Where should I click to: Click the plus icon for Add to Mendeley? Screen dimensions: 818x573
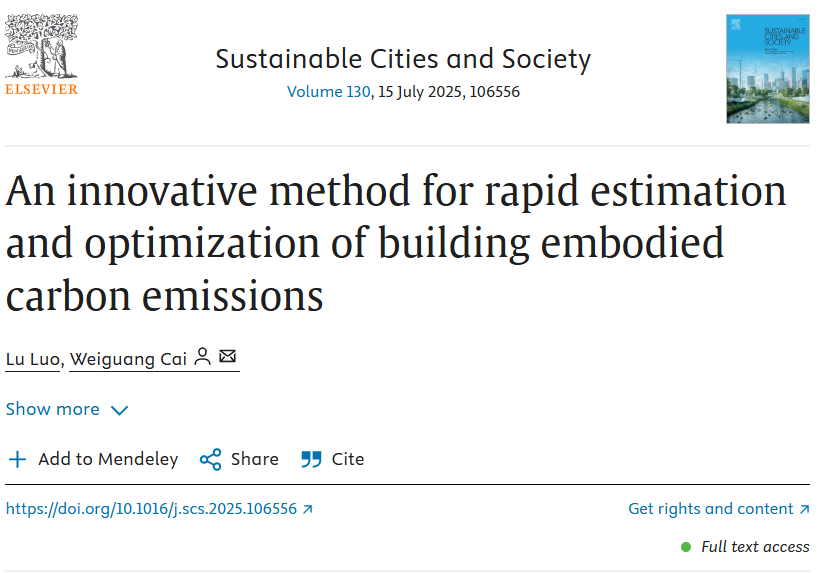tap(17, 459)
